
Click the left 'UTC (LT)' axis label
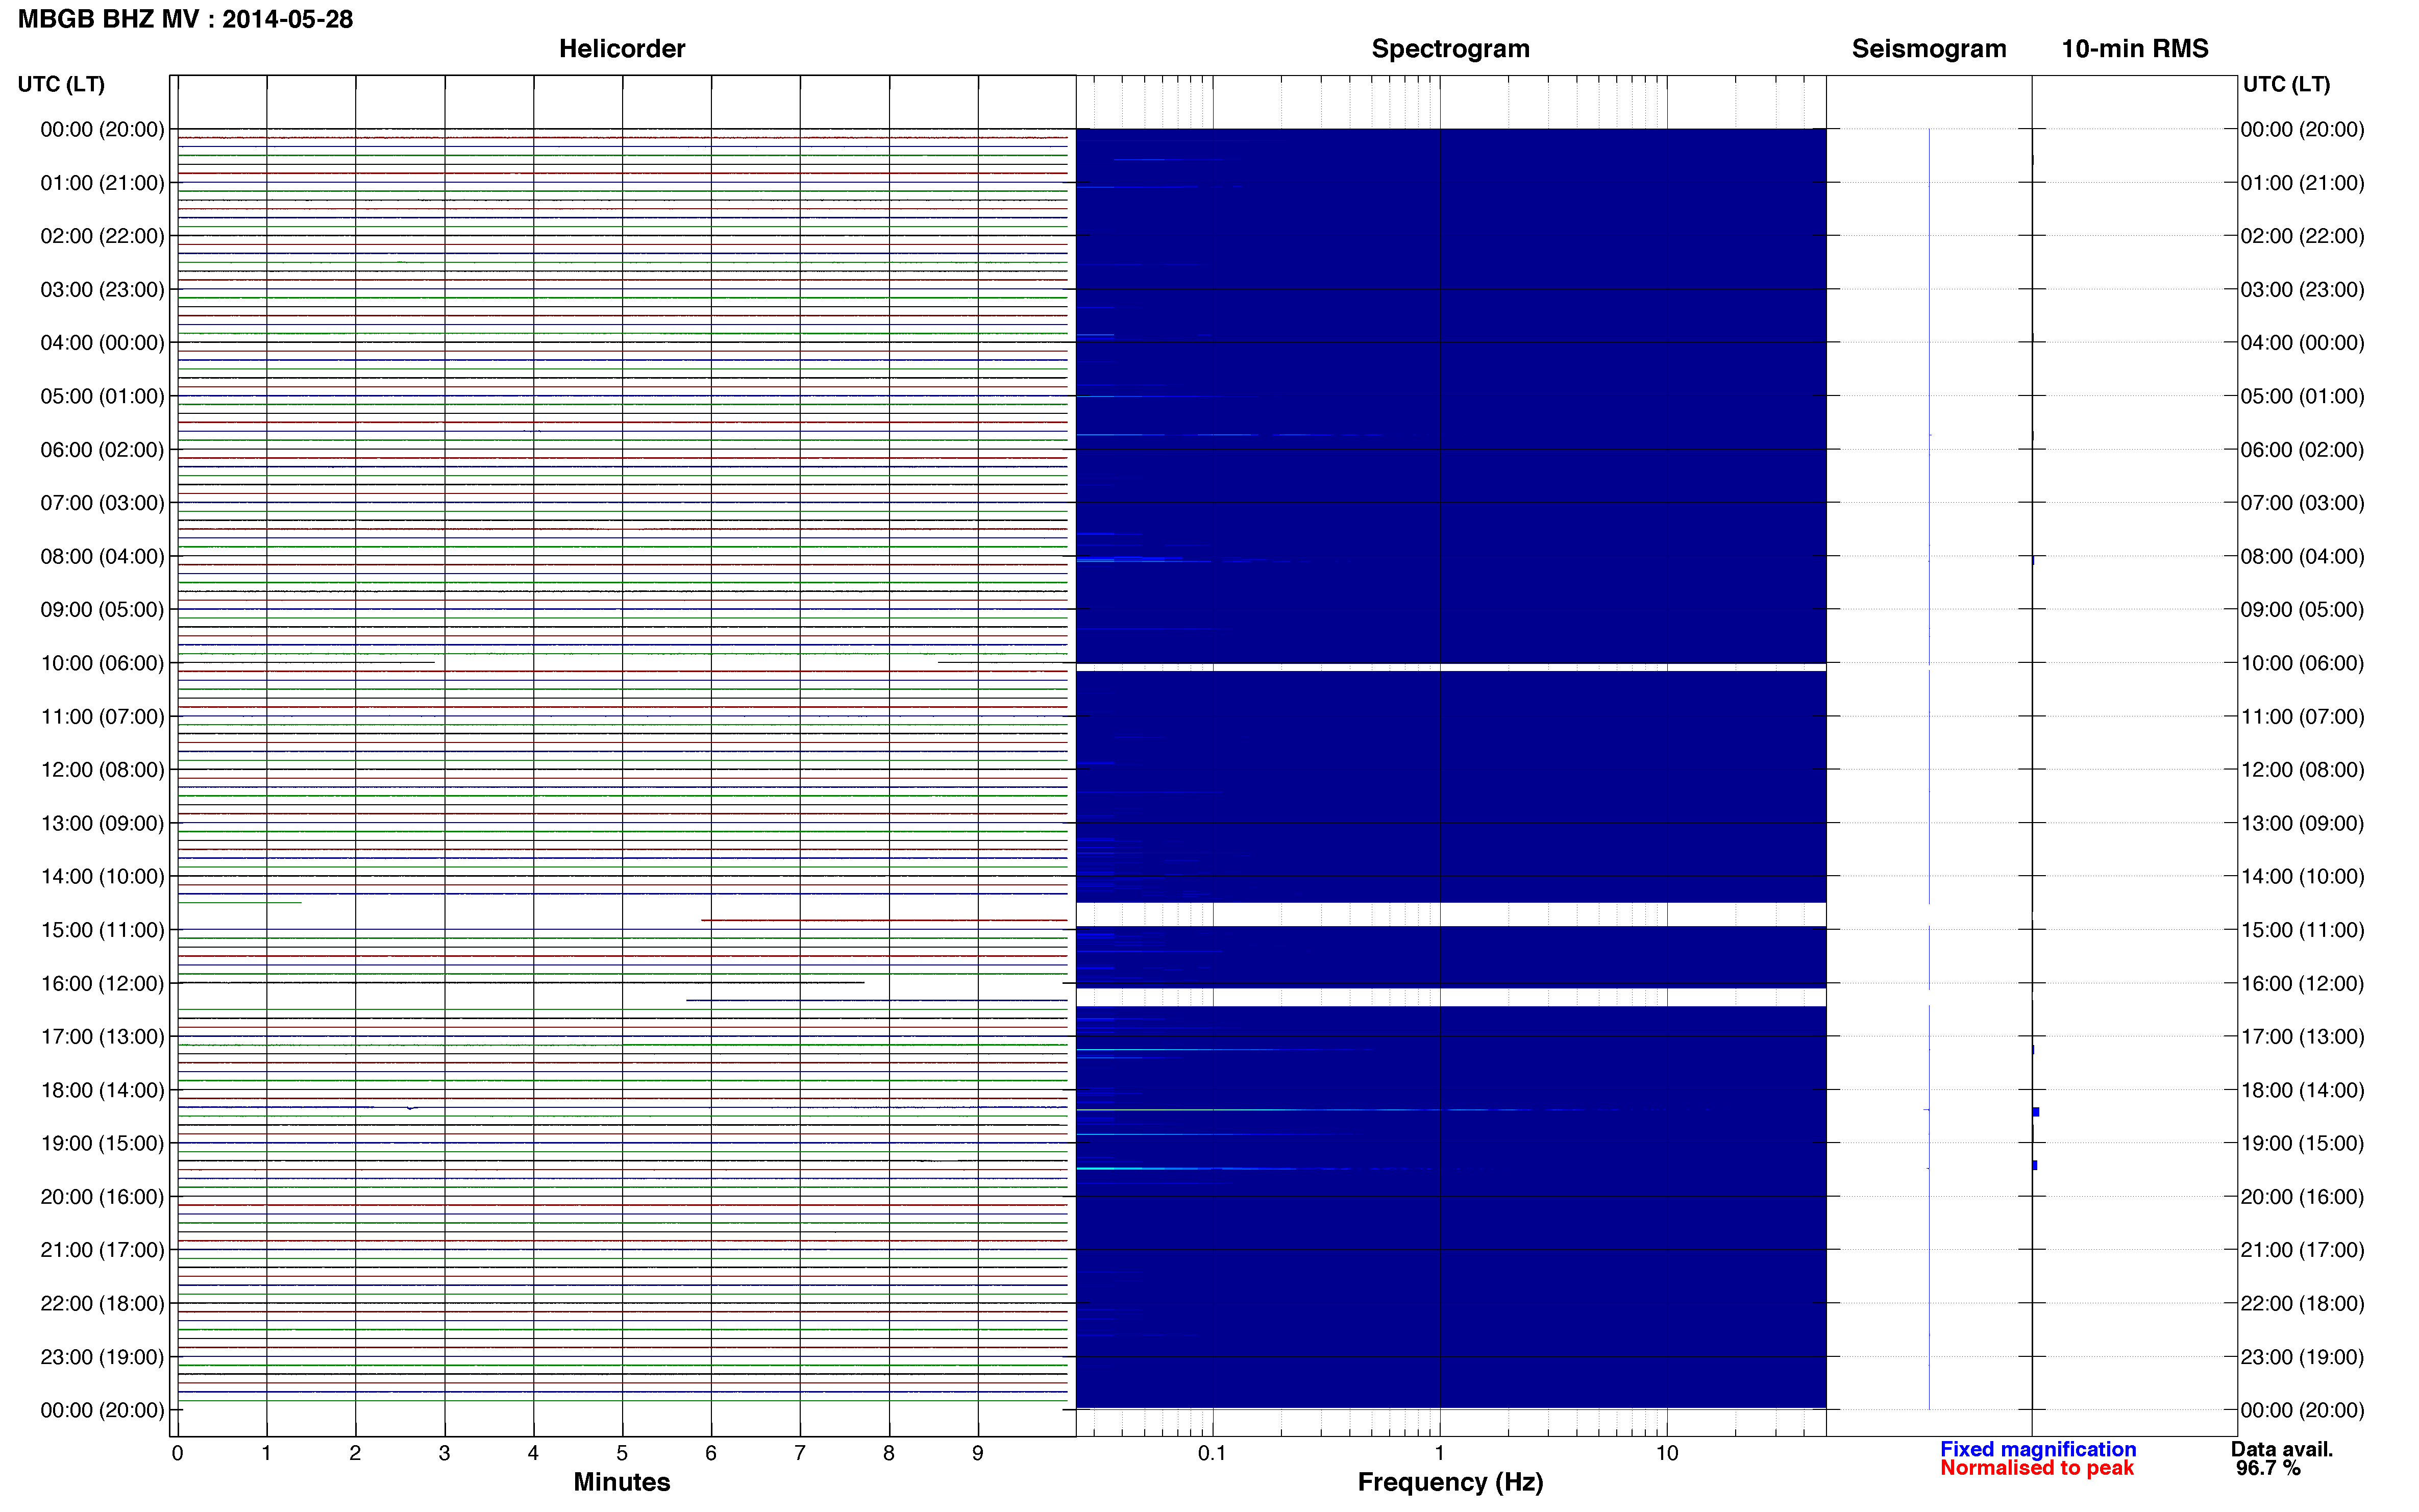click(x=61, y=84)
